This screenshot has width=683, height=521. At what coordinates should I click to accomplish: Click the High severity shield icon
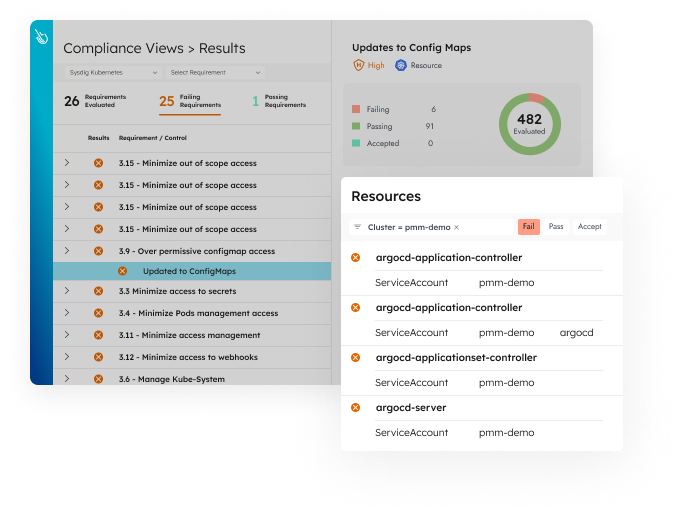(x=358, y=65)
